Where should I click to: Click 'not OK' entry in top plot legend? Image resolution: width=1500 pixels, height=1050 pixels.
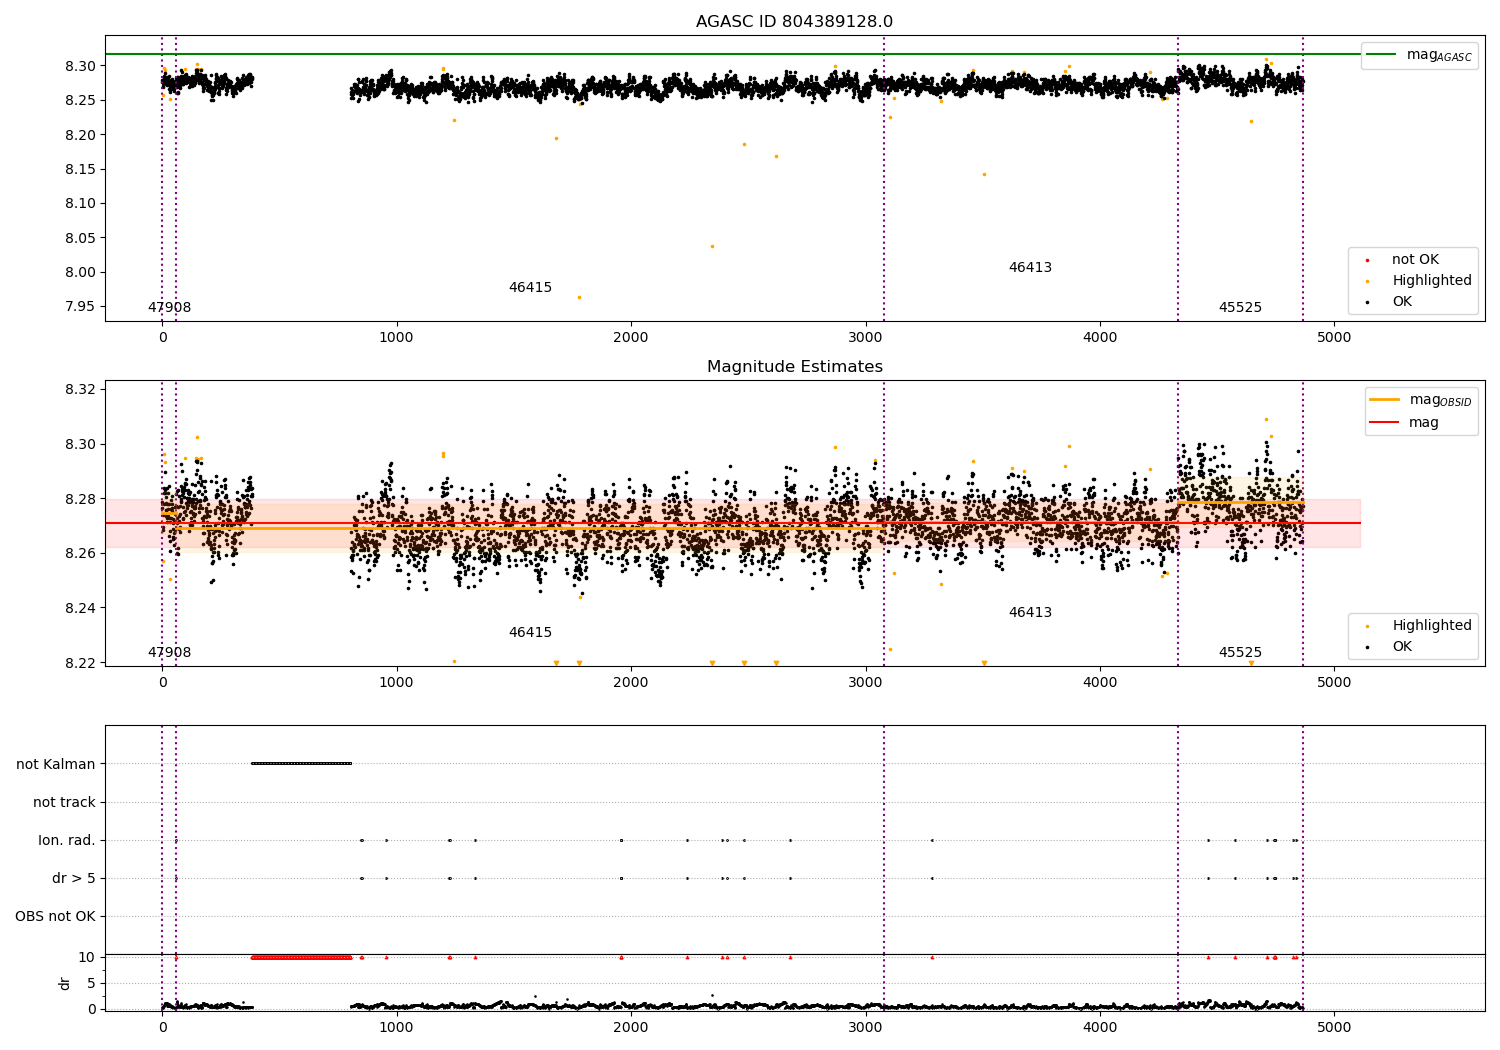coord(1415,260)
